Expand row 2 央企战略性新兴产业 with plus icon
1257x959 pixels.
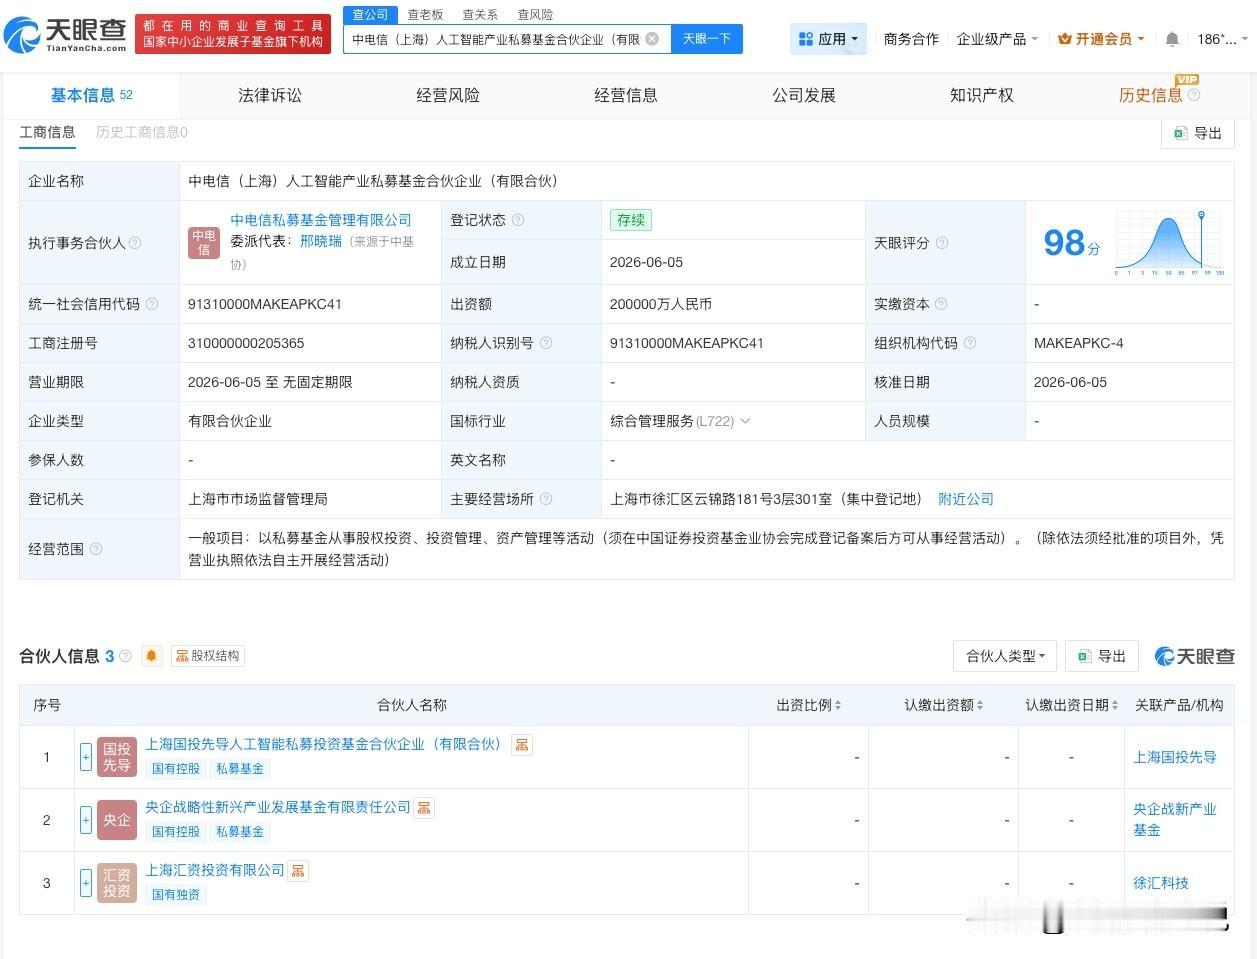[x=86, y=820]
